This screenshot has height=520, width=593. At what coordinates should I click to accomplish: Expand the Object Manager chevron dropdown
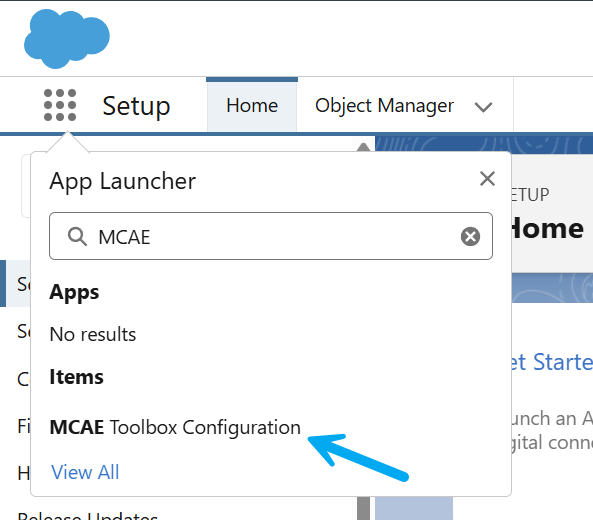(483, 107)
